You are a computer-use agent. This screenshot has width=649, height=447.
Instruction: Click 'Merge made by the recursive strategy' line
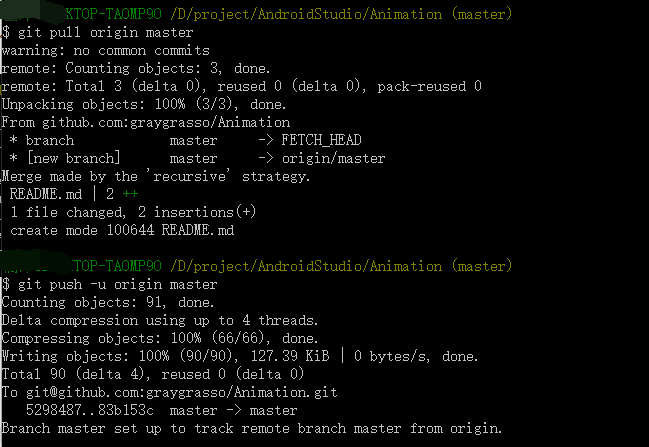(156, 177)
